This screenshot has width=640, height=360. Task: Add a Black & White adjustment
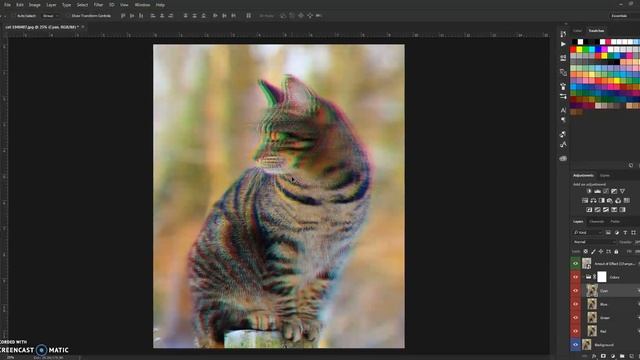click(x=602, y=201)
